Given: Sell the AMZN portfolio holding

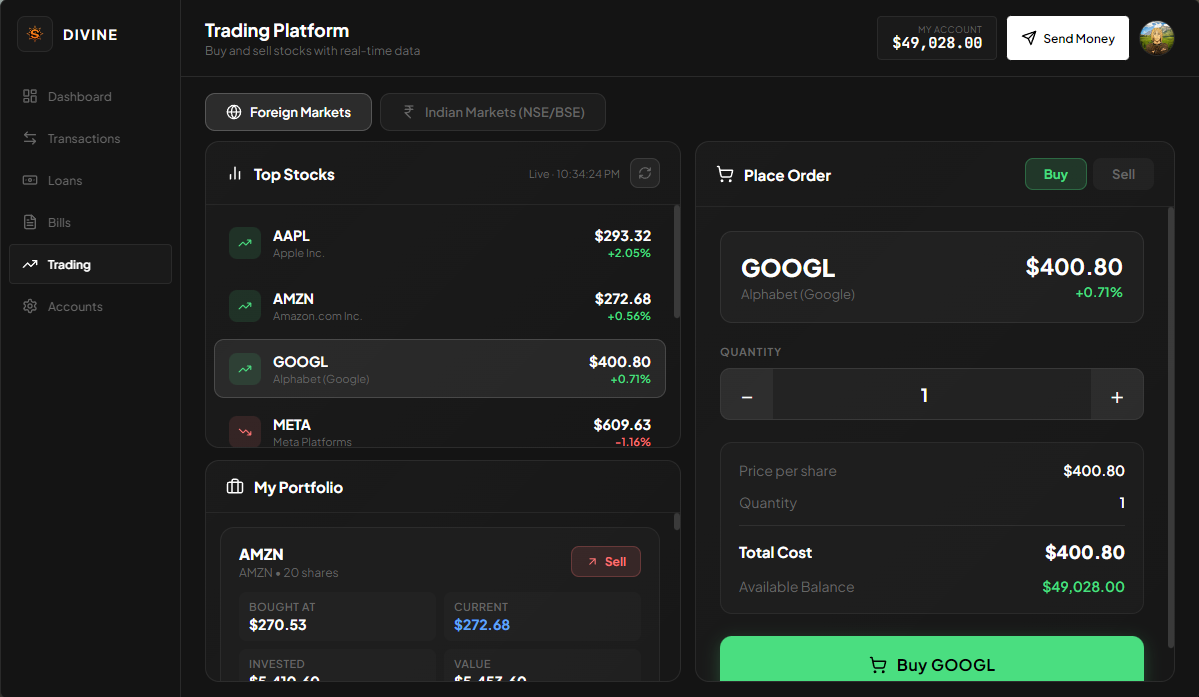Looking at the screenshot, I should point(606,562).
